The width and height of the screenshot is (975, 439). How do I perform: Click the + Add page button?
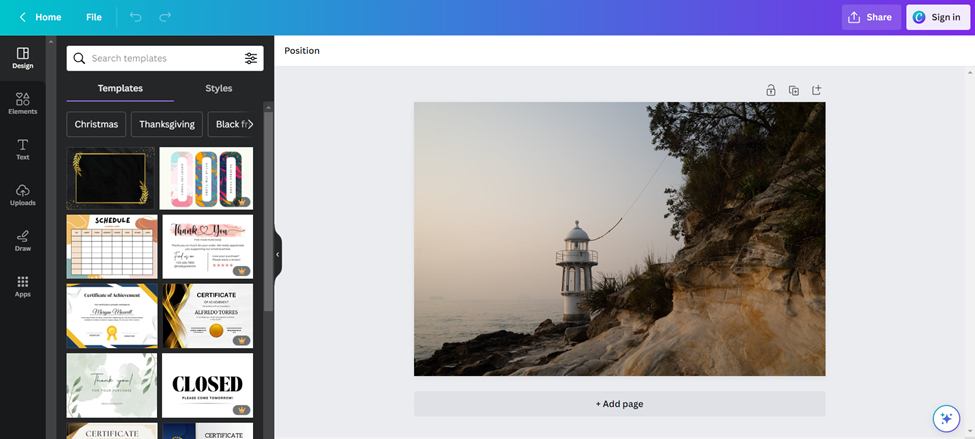[x=619, y=404]
